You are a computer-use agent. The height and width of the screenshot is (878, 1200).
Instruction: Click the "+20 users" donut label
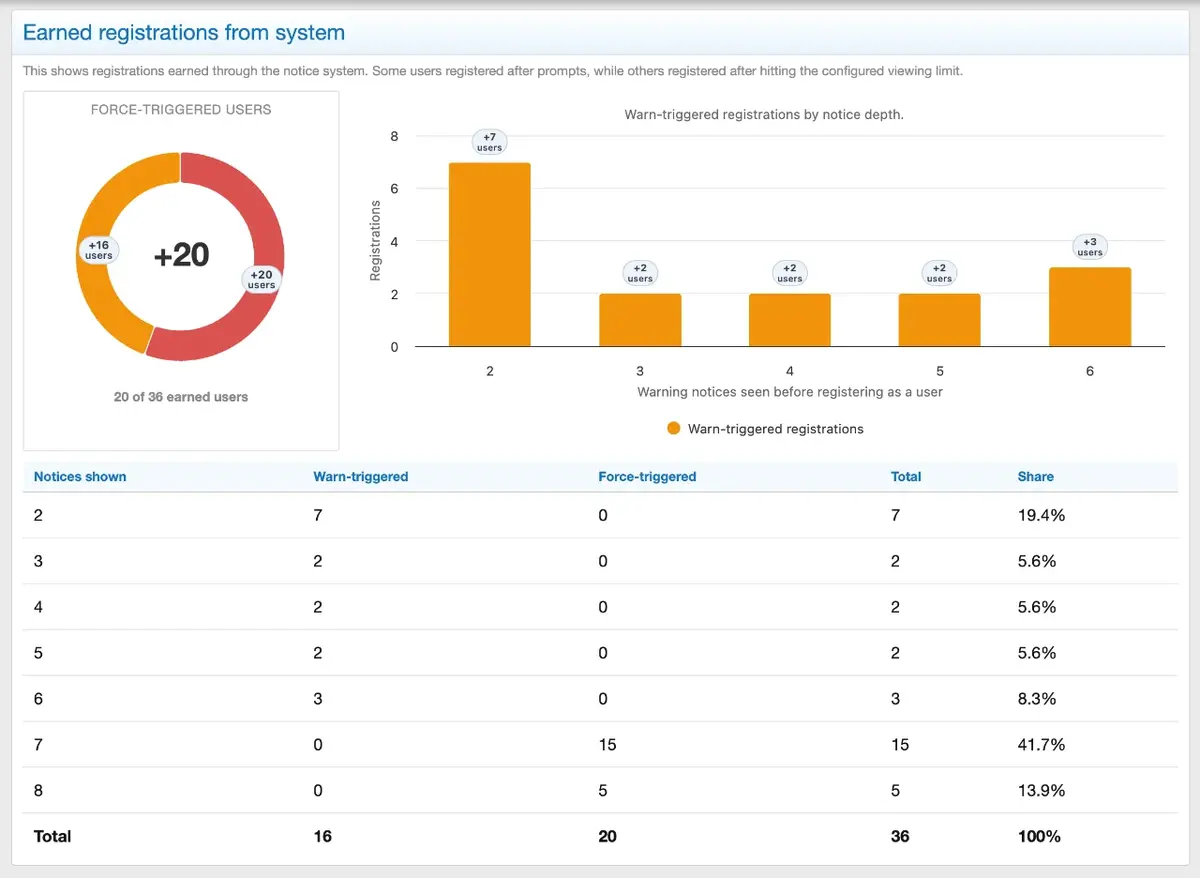261,280
